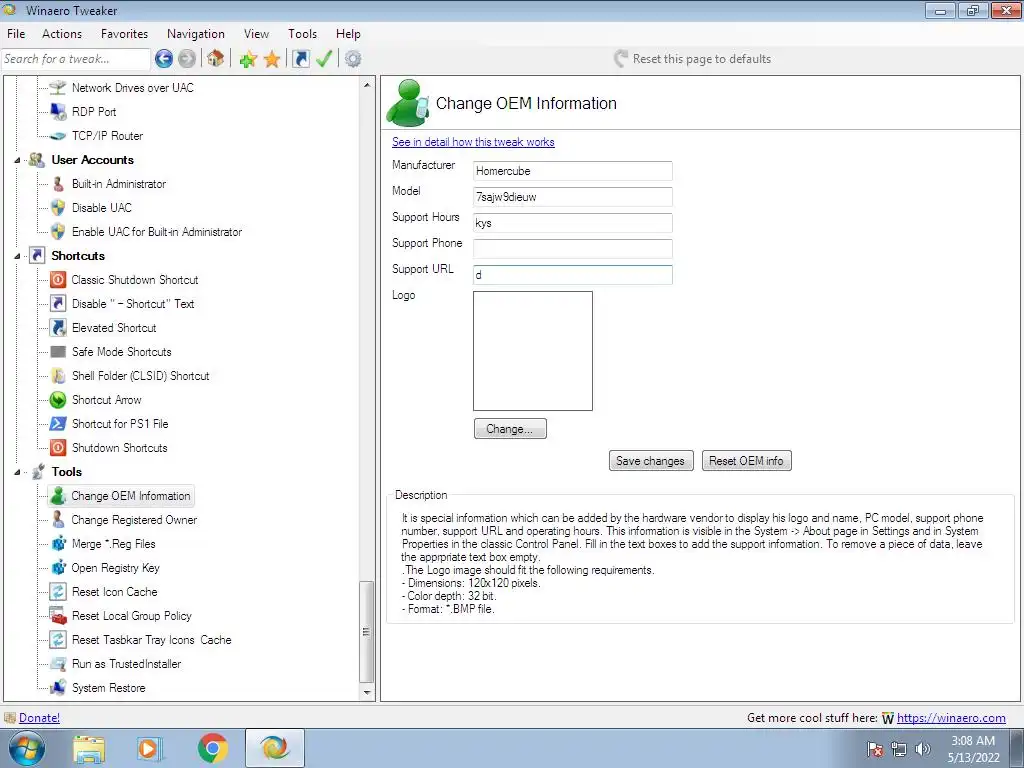
Task: Open settings gear toolbar icon
Action: (353, 59)
